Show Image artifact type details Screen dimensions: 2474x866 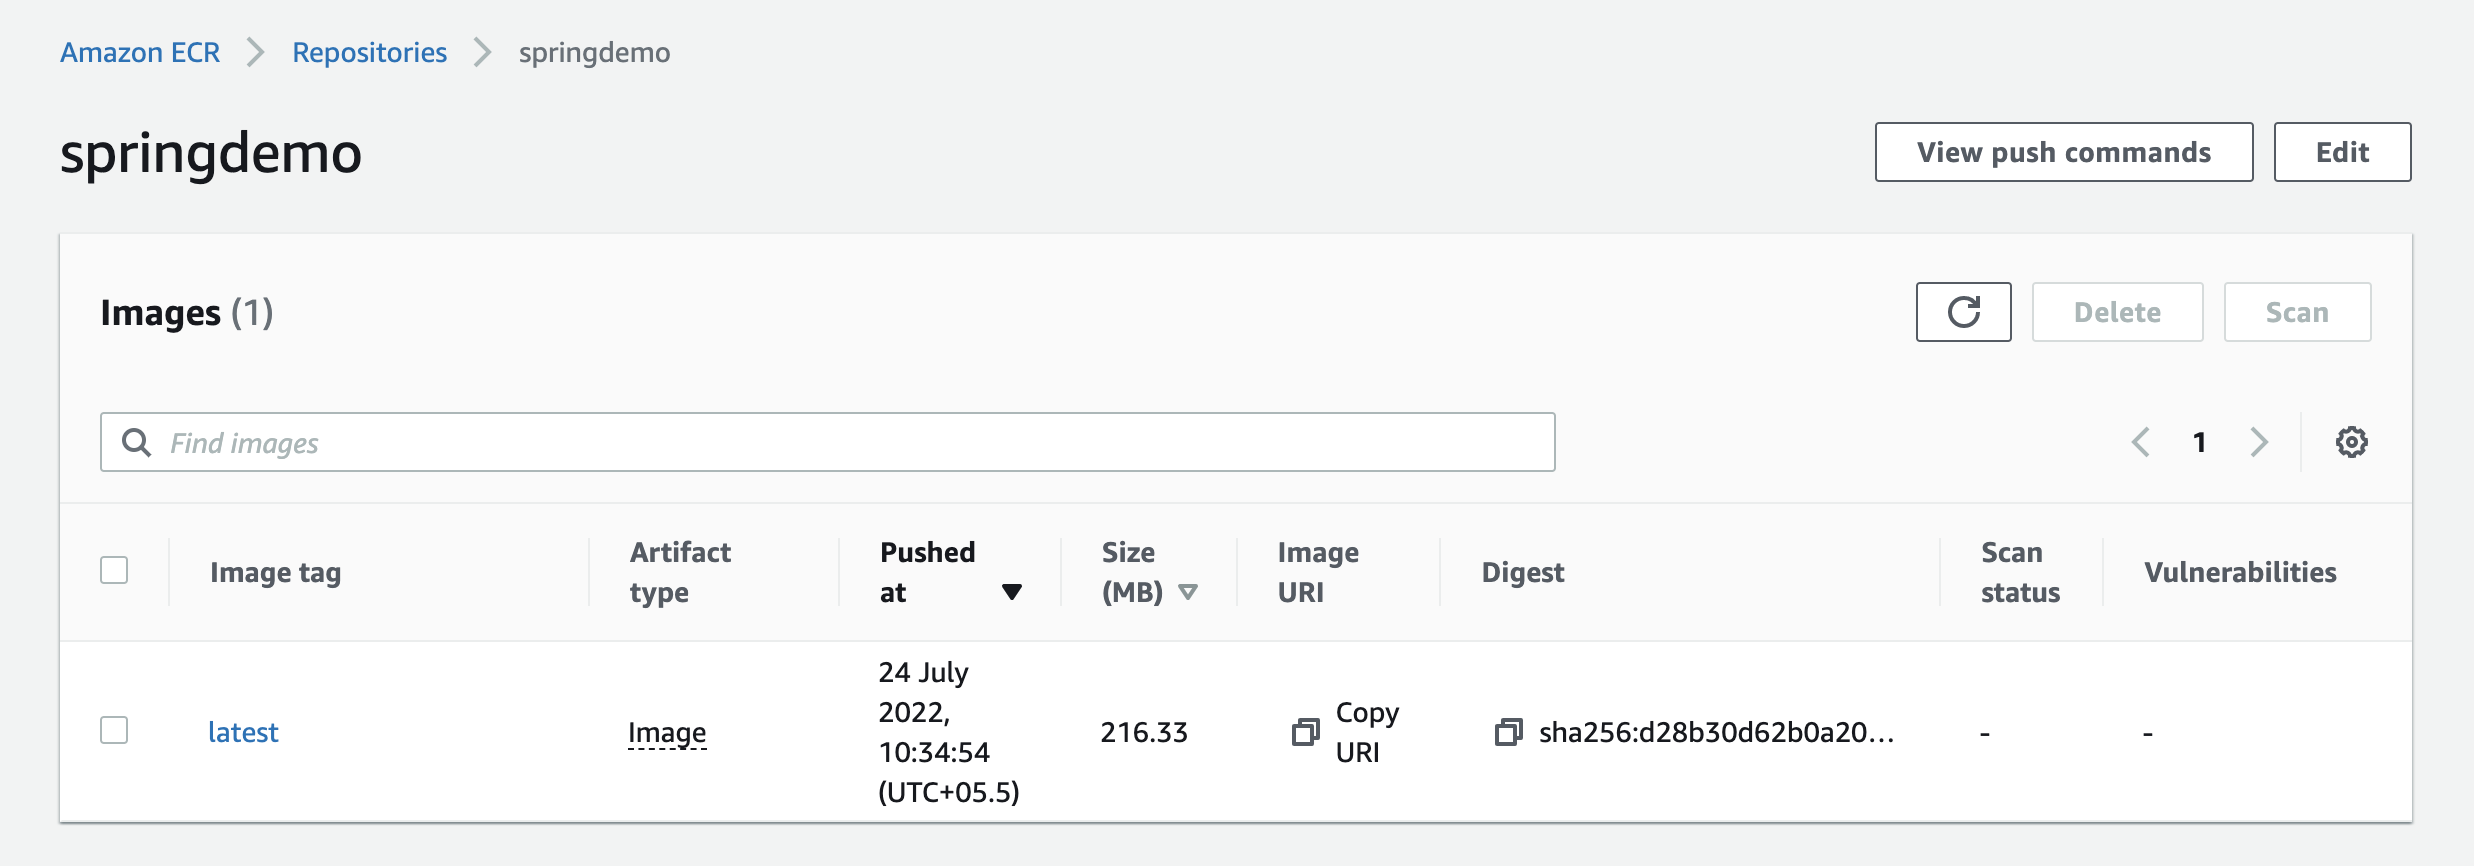pos(667,733)
